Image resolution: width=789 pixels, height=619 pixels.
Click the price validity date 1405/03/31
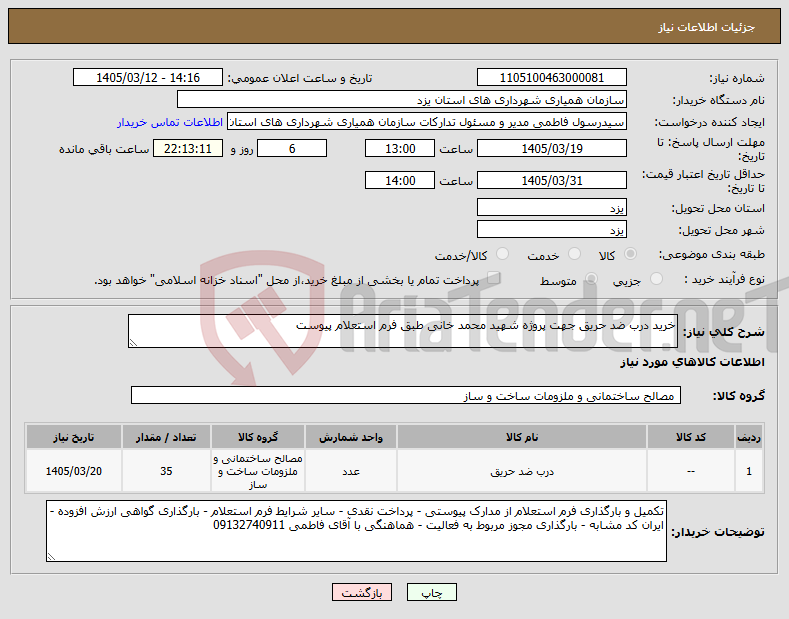point(551,180)
